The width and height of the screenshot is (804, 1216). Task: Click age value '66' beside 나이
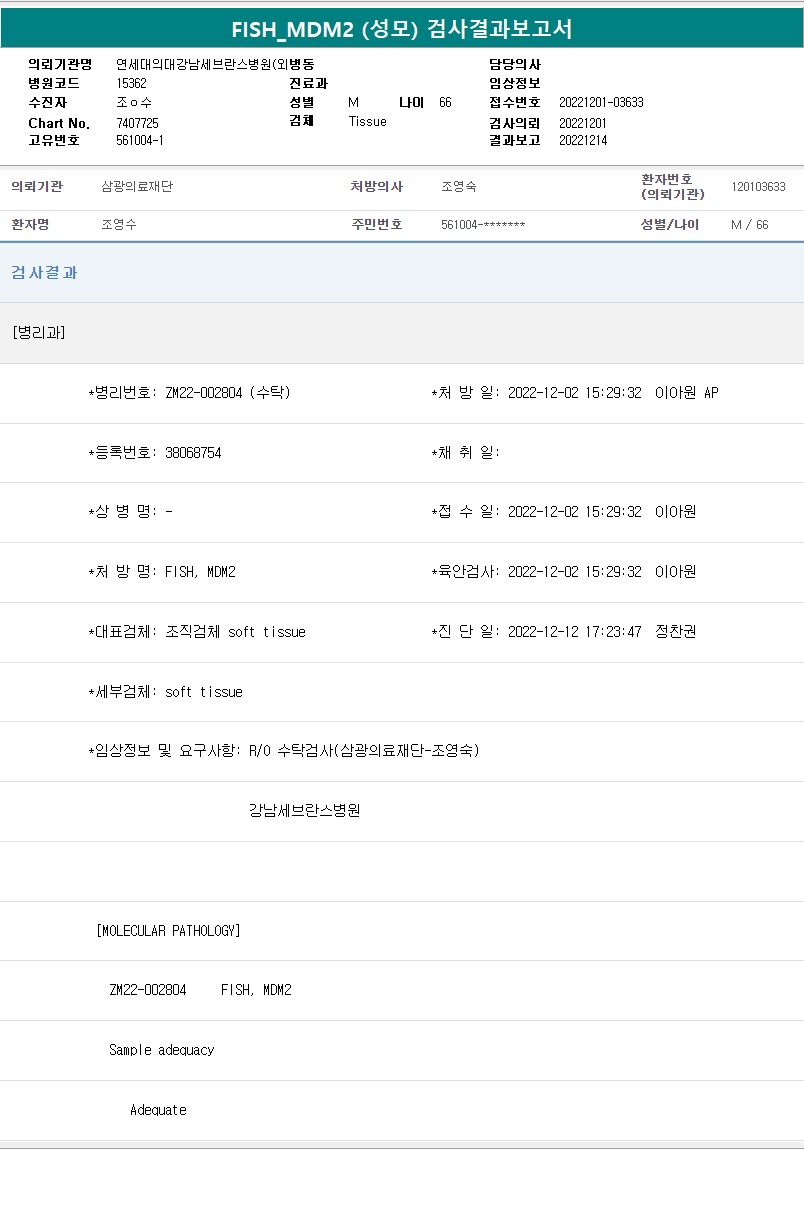coord(445,103)
